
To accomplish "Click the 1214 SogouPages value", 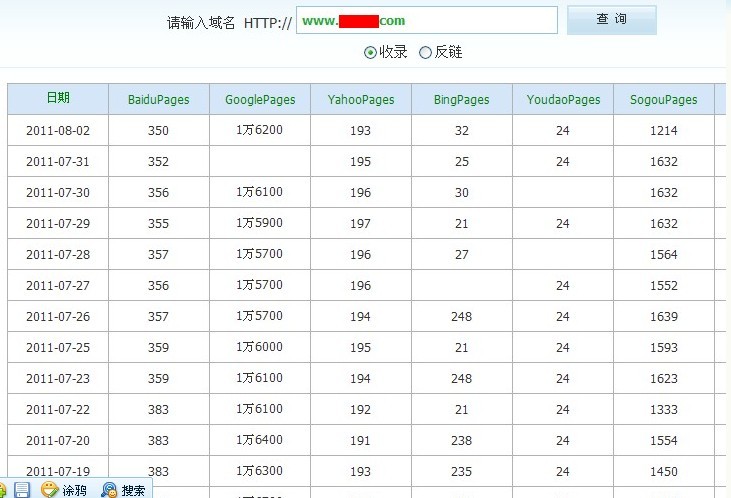I will pyautogui.click(x=663, y=131).
